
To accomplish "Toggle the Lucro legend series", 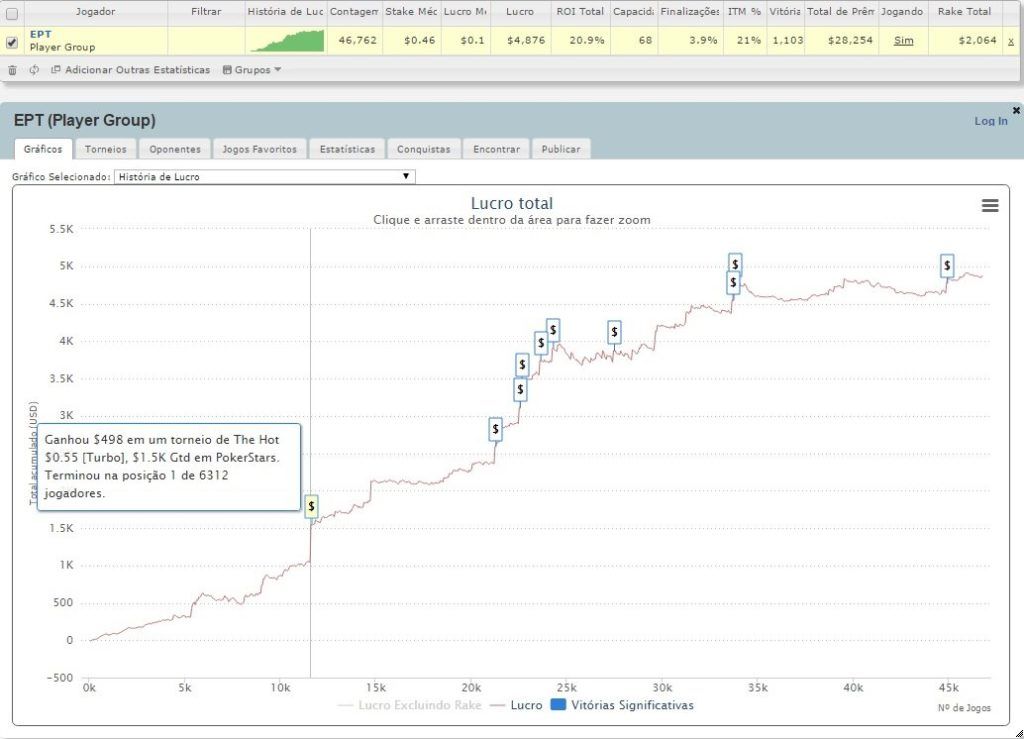I will click(x=518, y=705).
